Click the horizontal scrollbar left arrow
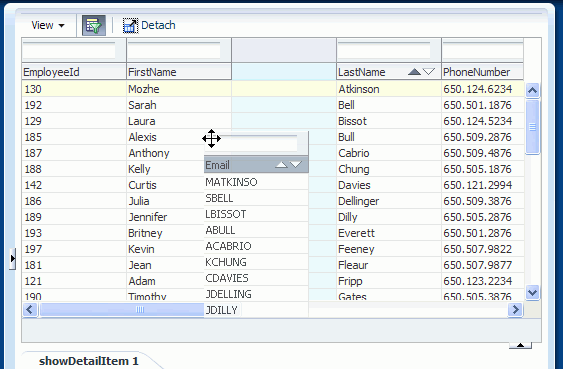563x369 pixels. coord(30,309)
